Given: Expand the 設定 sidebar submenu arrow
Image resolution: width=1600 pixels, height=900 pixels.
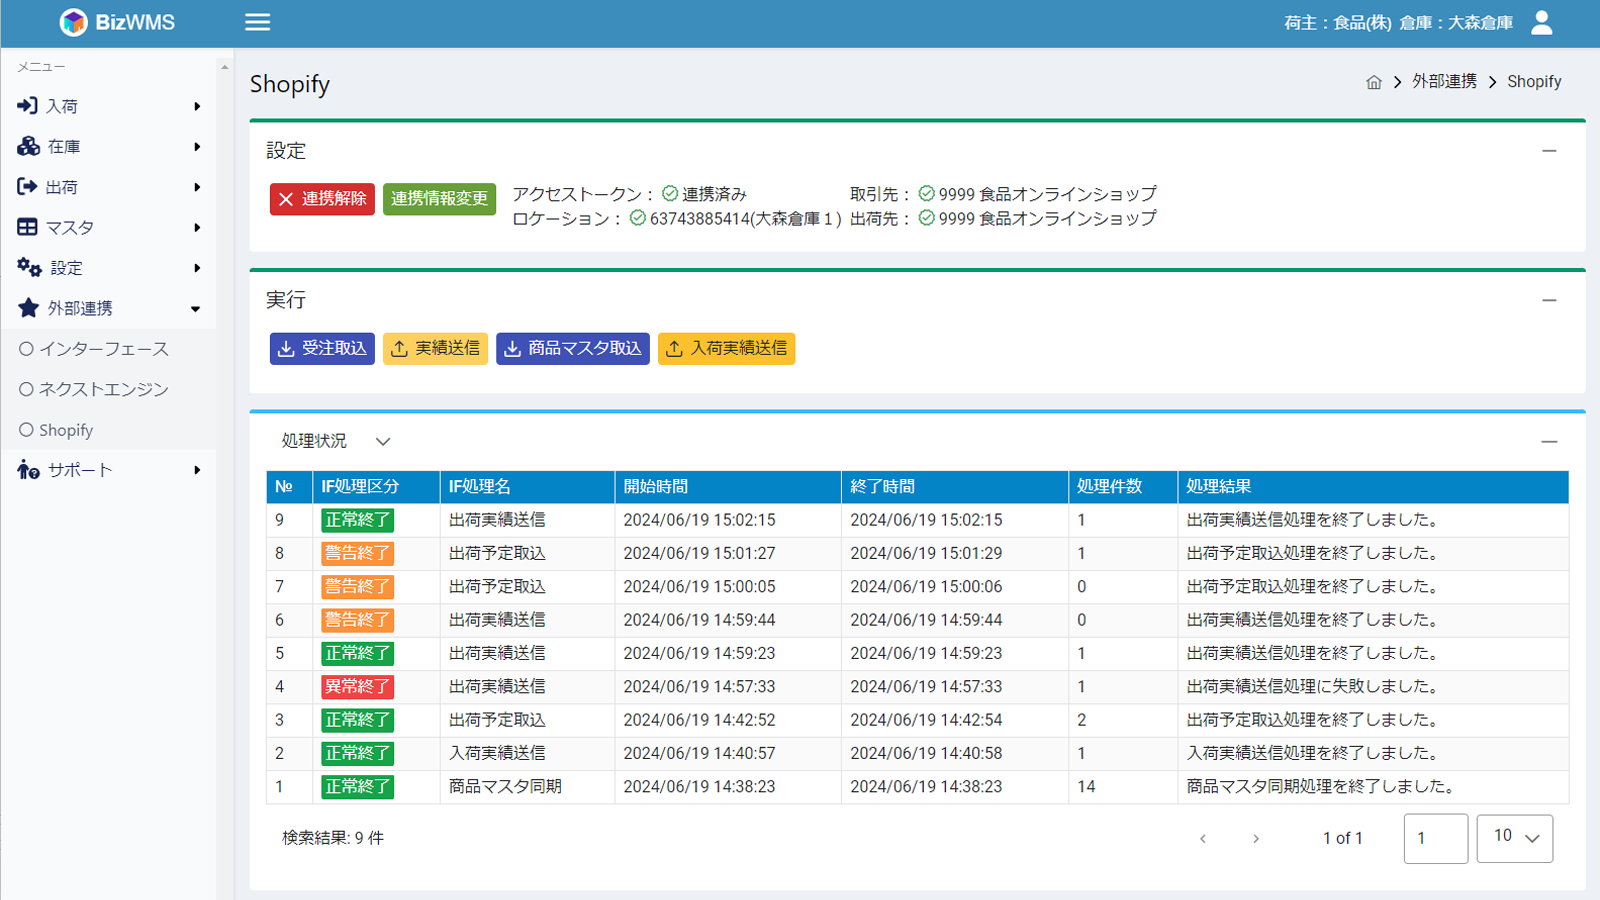Looking at the screenshot, I should [x=197, y=268].
